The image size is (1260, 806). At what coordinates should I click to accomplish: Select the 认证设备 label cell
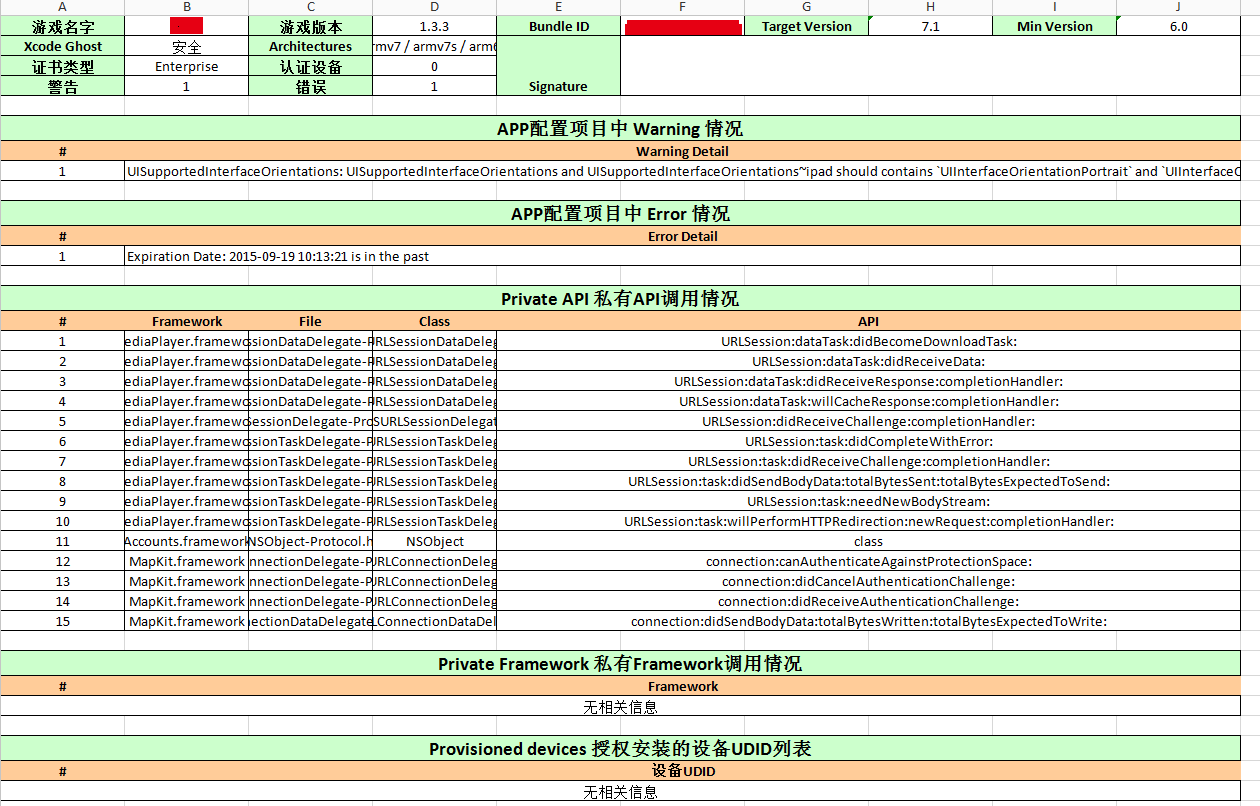point(310,66)
